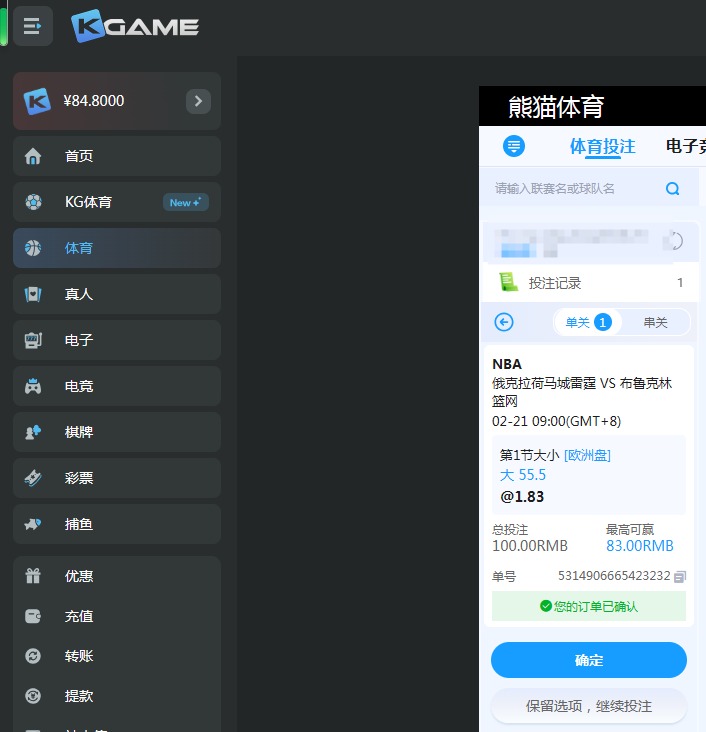Image resolution: width=706 pixels, height=732 pixels.
Task: Click the @1.83 odds value
Action: pos(522,497)
